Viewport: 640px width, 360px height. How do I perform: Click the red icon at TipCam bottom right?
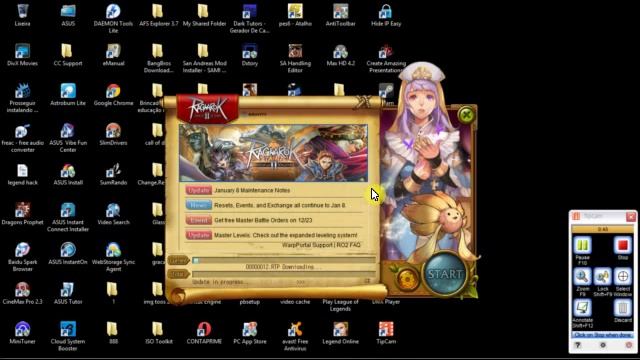tap(629, 345)
